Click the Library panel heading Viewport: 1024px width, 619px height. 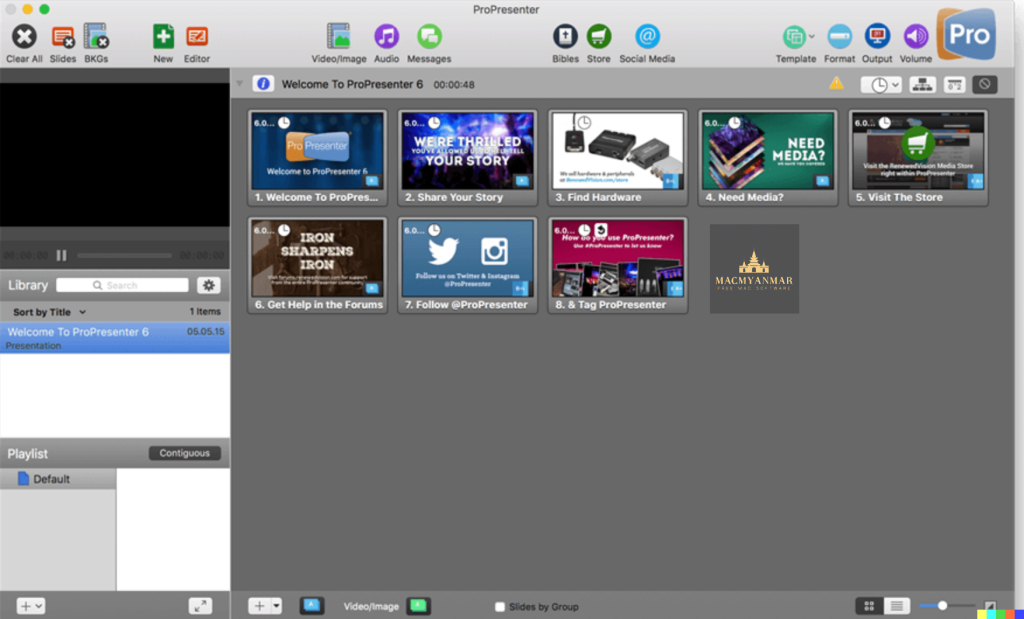28,285
